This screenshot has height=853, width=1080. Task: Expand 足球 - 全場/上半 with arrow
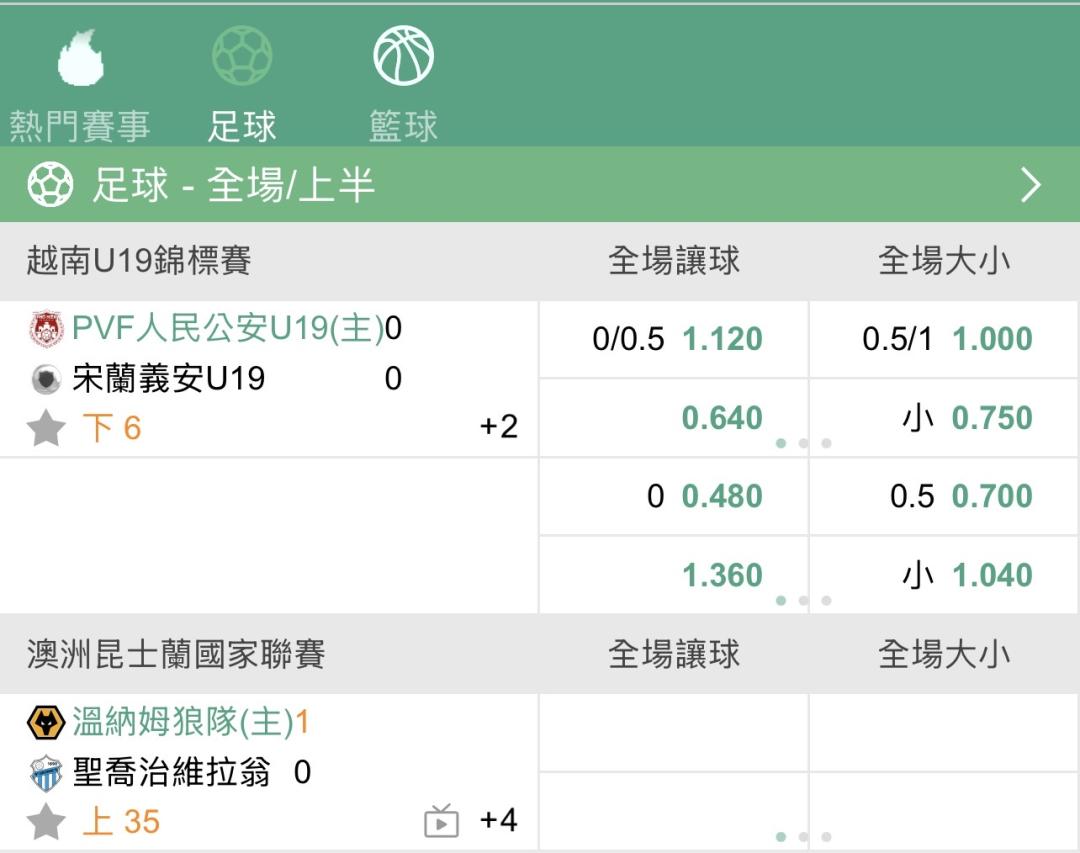1031,185
